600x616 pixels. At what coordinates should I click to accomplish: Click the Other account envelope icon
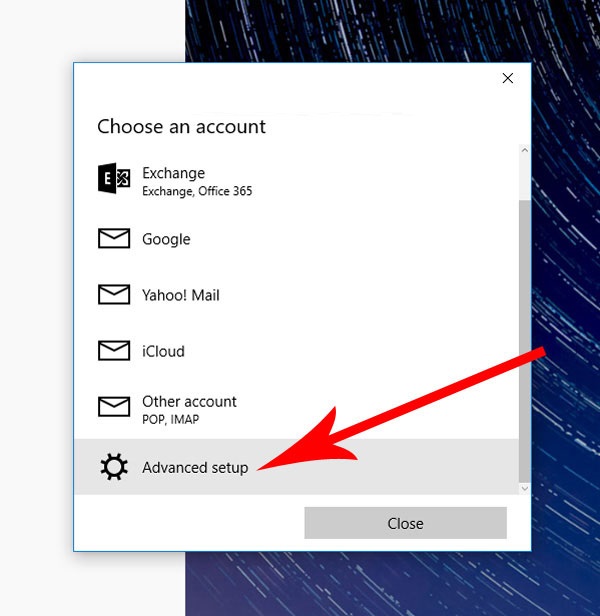[114, 407]
